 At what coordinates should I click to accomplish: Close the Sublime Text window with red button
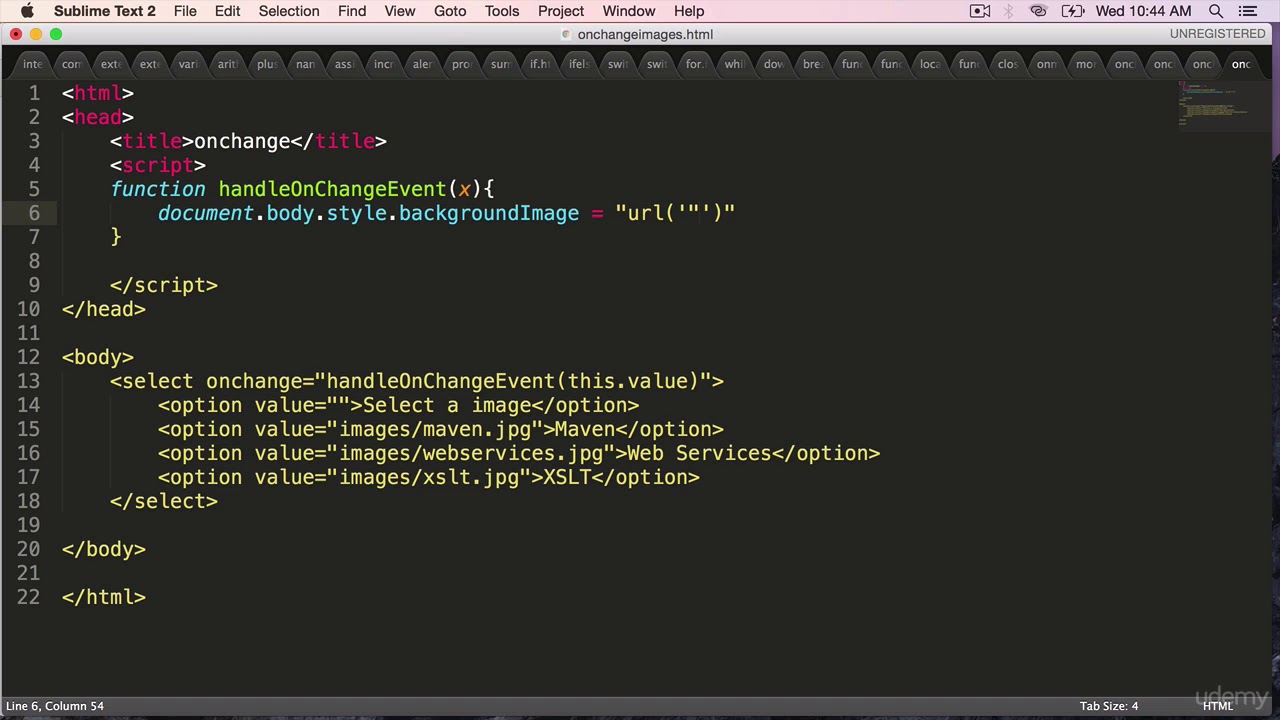pos(16,34)
